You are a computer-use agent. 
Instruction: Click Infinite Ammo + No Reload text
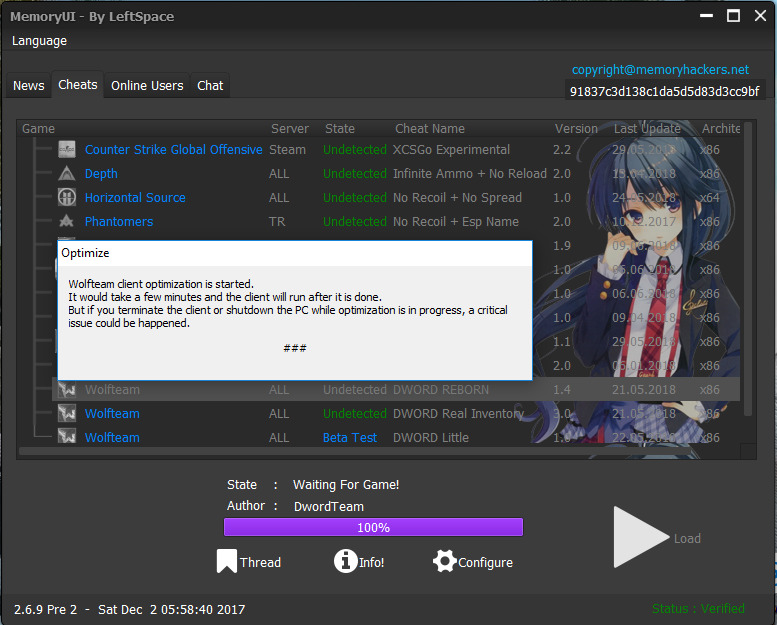pyautogui.click(x=470, y=173)
